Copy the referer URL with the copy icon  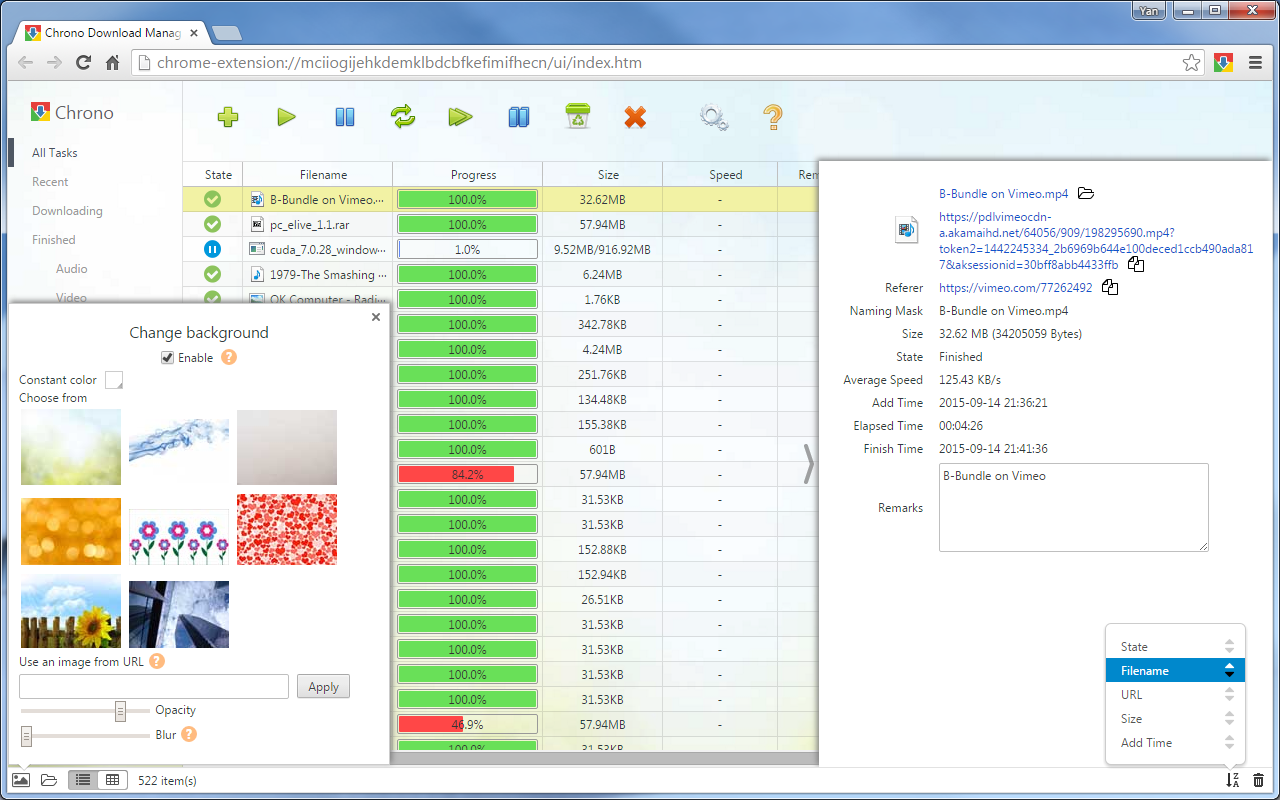[1110, 286]
